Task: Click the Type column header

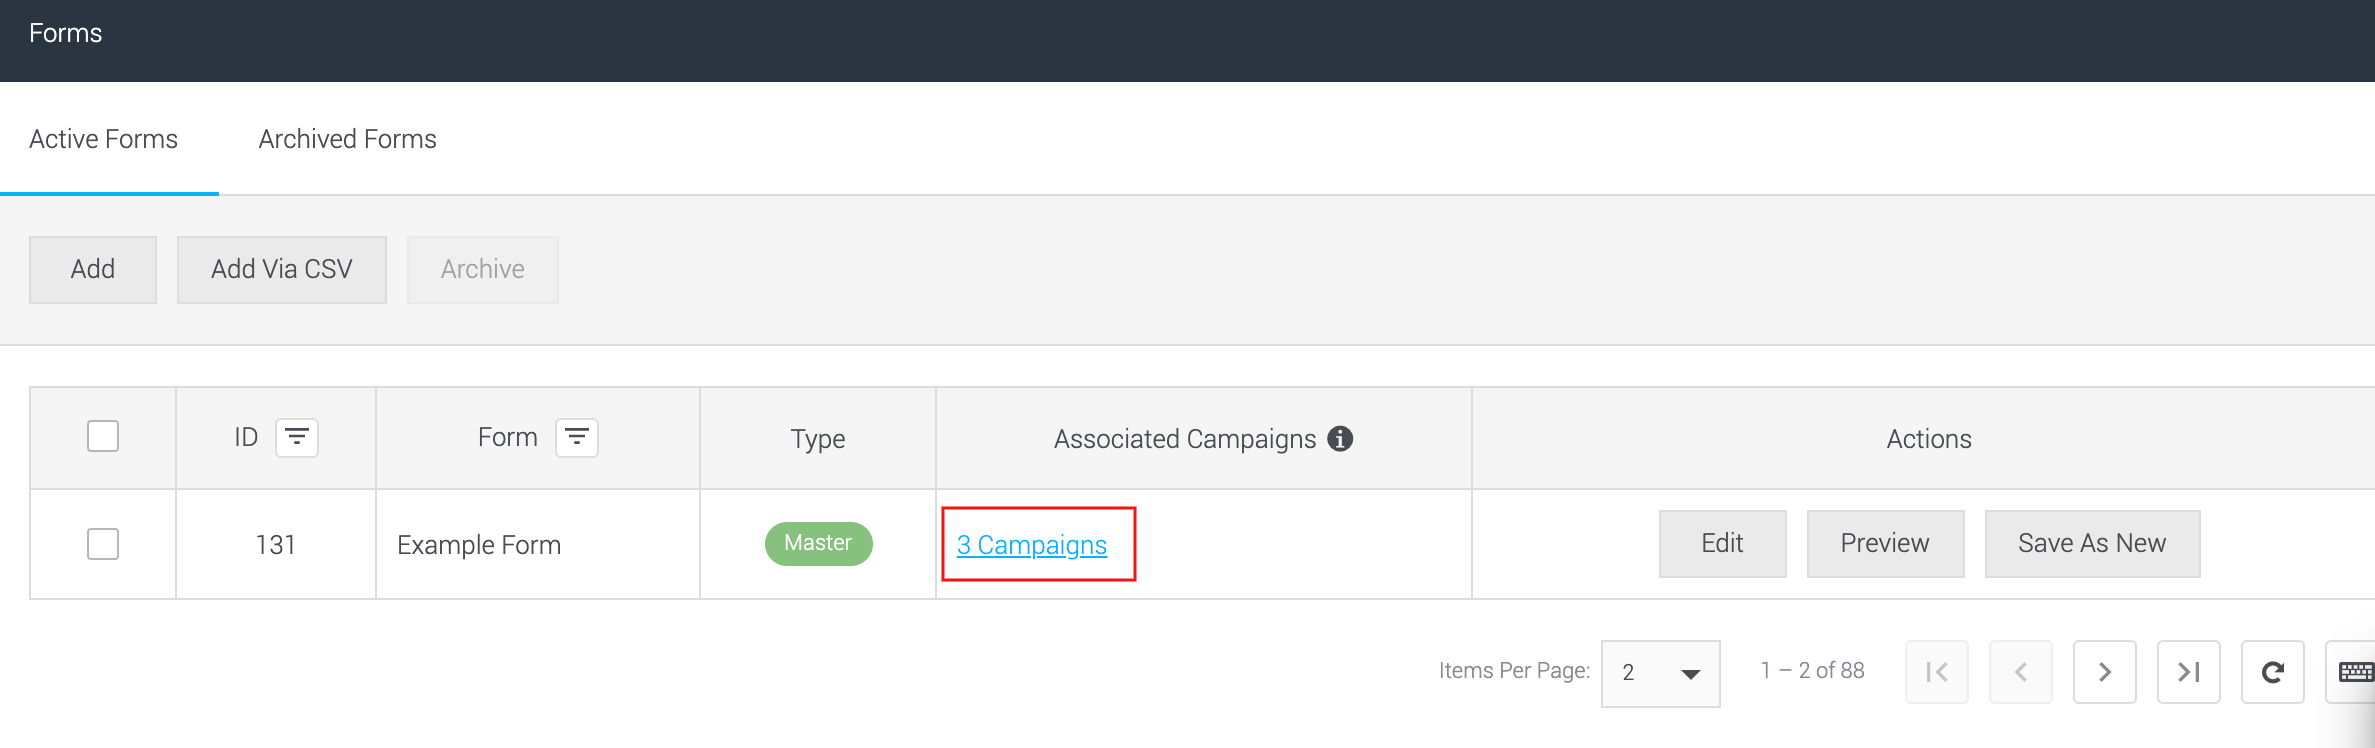Action: [818, 439]
